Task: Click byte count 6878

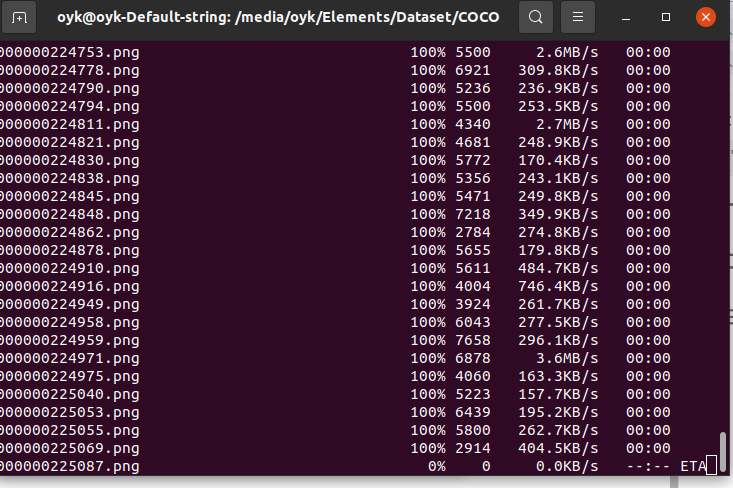Action: click(x=473, y=359)
